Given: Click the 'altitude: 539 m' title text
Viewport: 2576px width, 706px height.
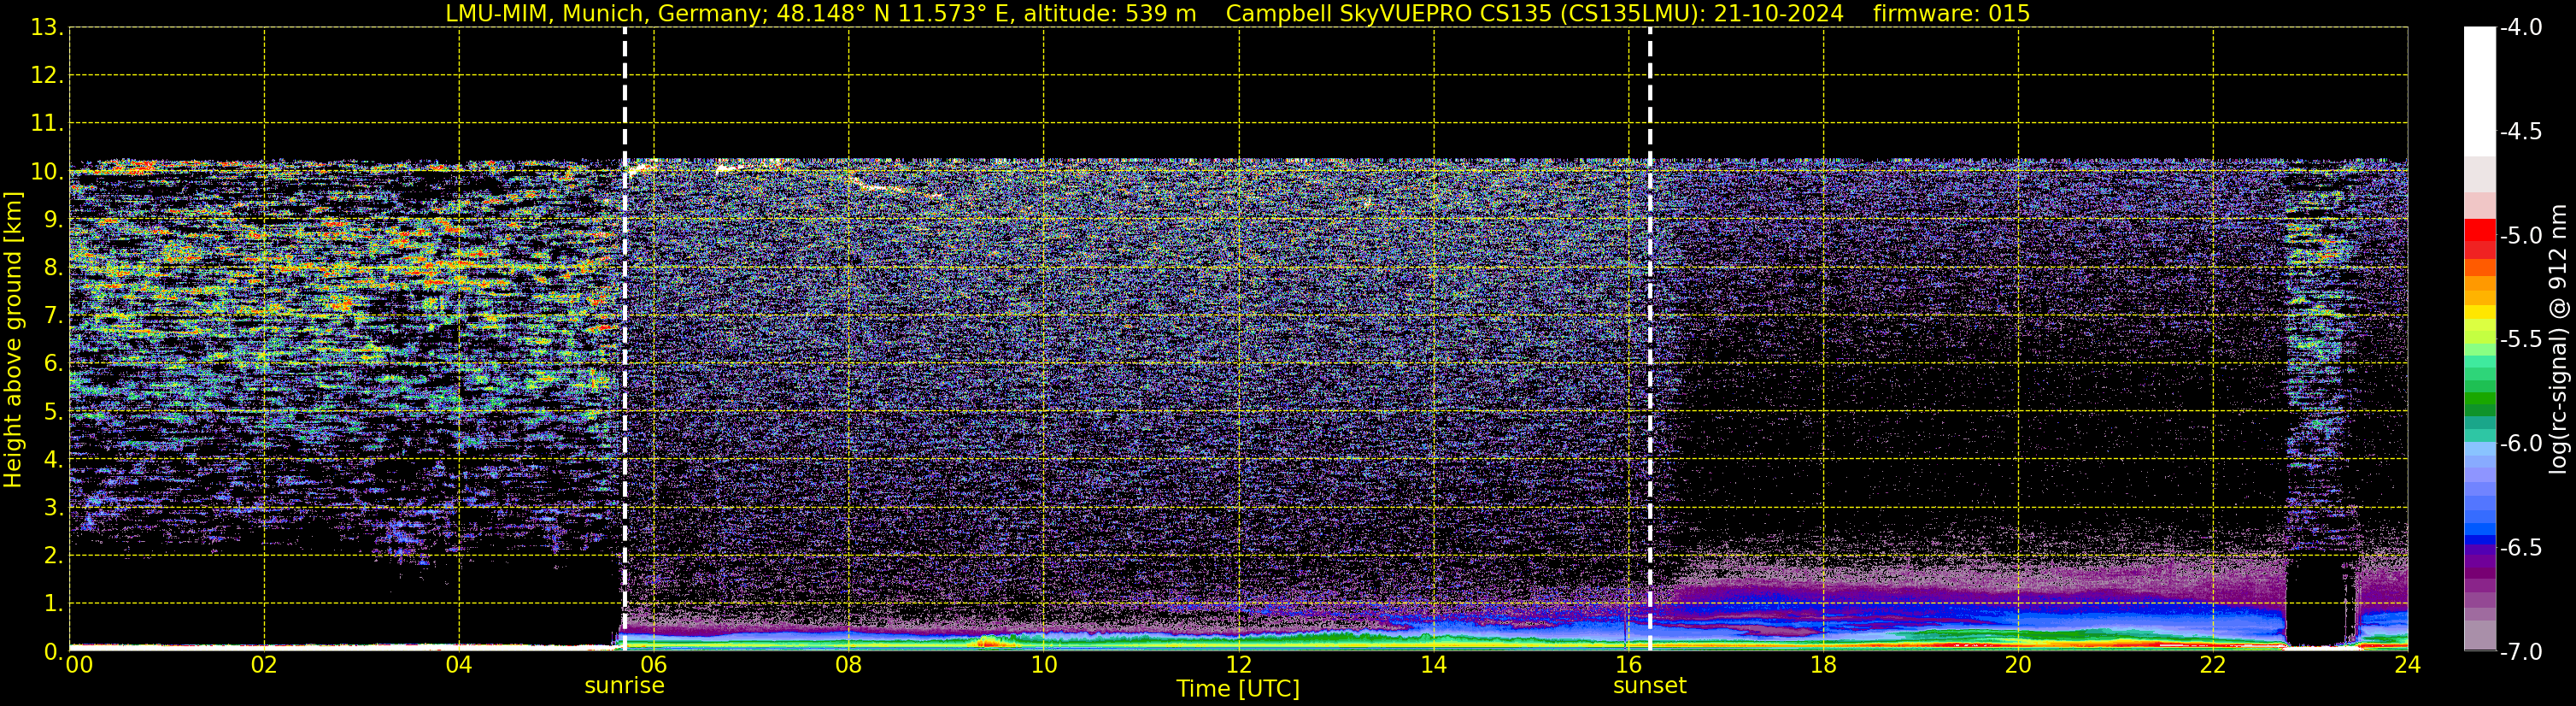Looking at the screenshot, I should (x=1109, y=14).
